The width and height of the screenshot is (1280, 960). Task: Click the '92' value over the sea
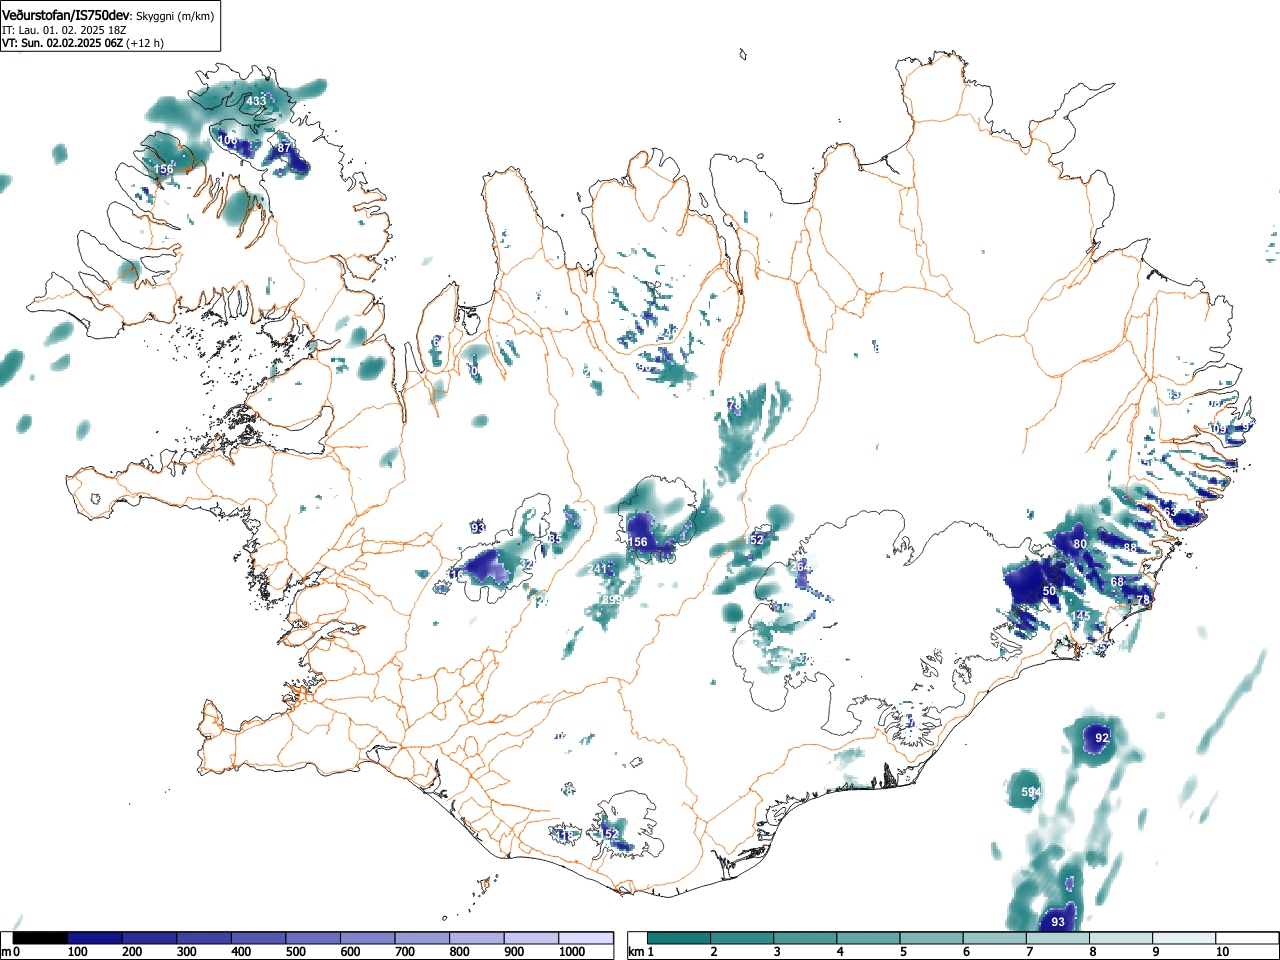pyautogui.click(x=1102, y=738)
